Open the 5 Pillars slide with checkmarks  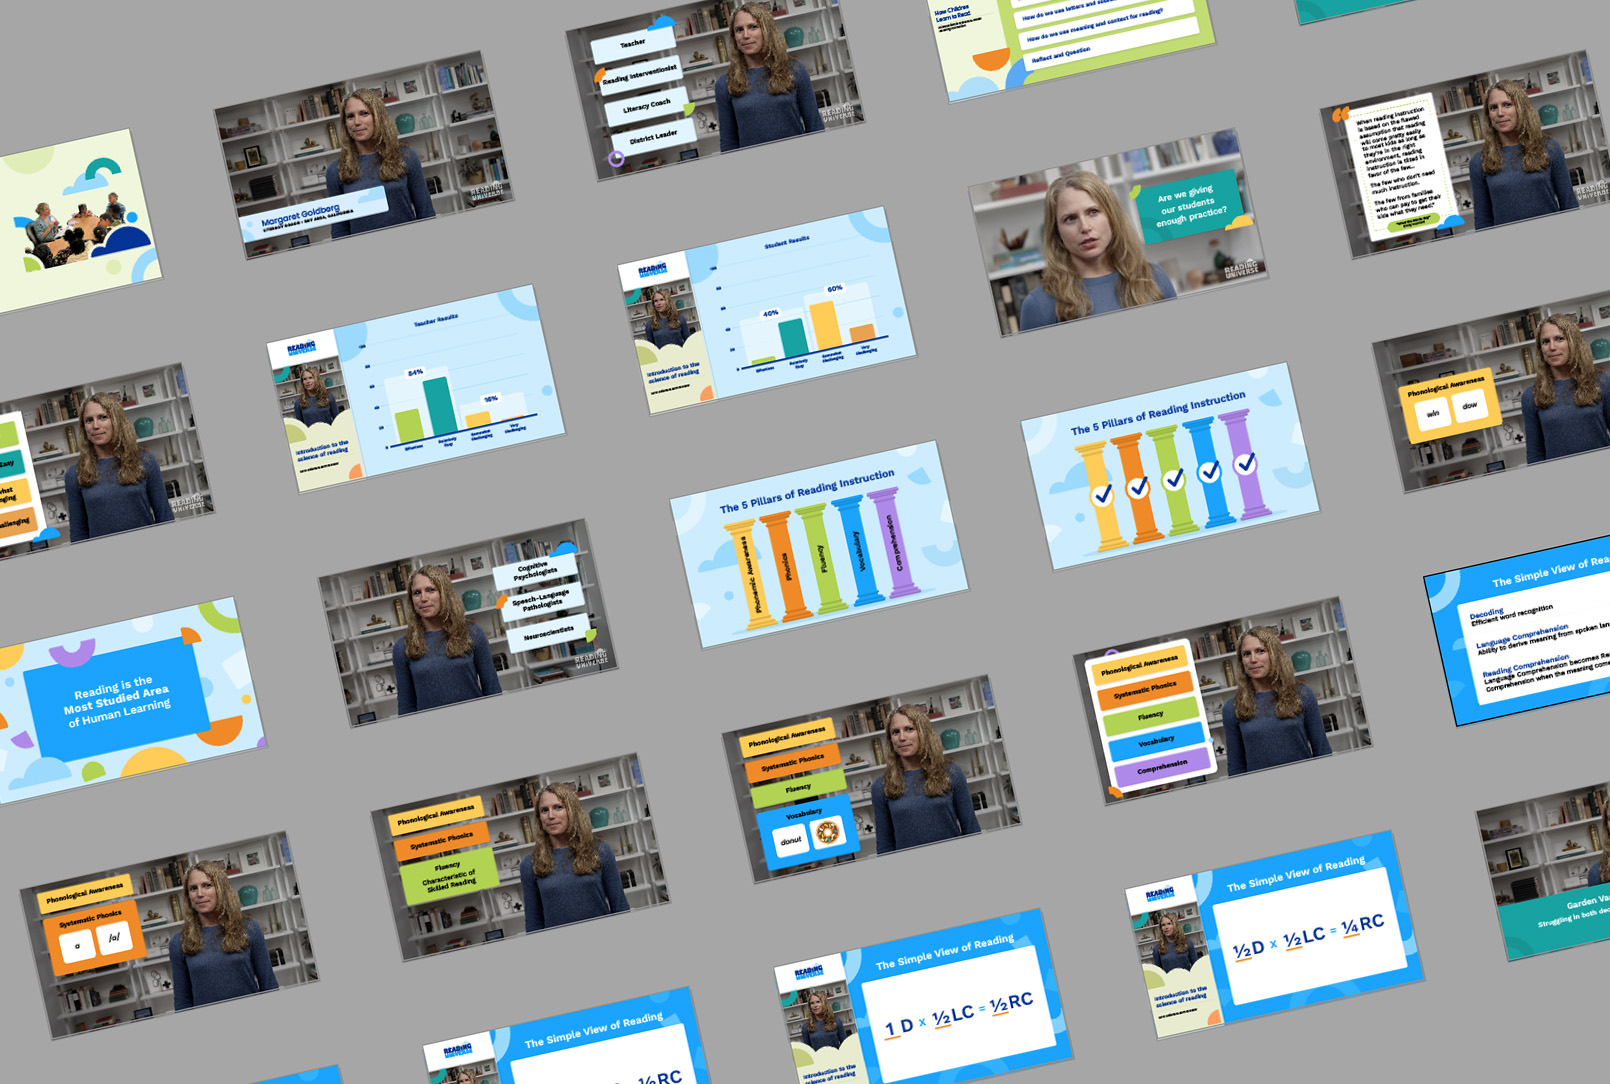(1170, 467)
